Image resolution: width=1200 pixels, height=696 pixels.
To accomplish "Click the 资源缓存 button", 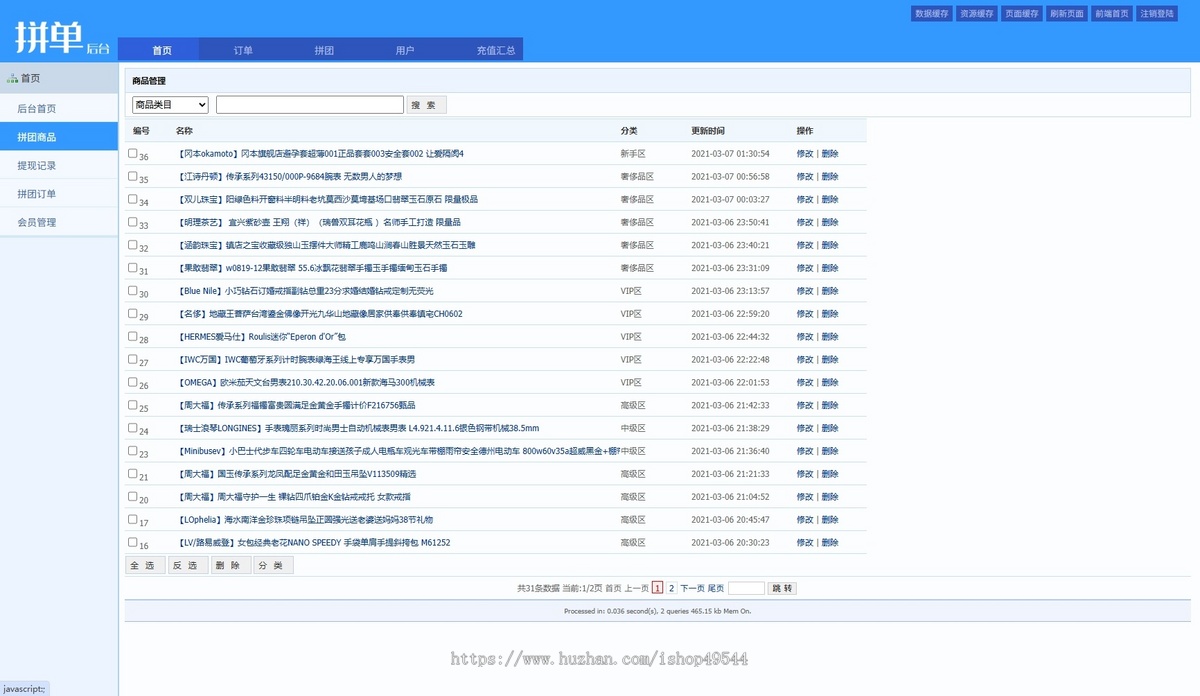I will pos(977,14).
